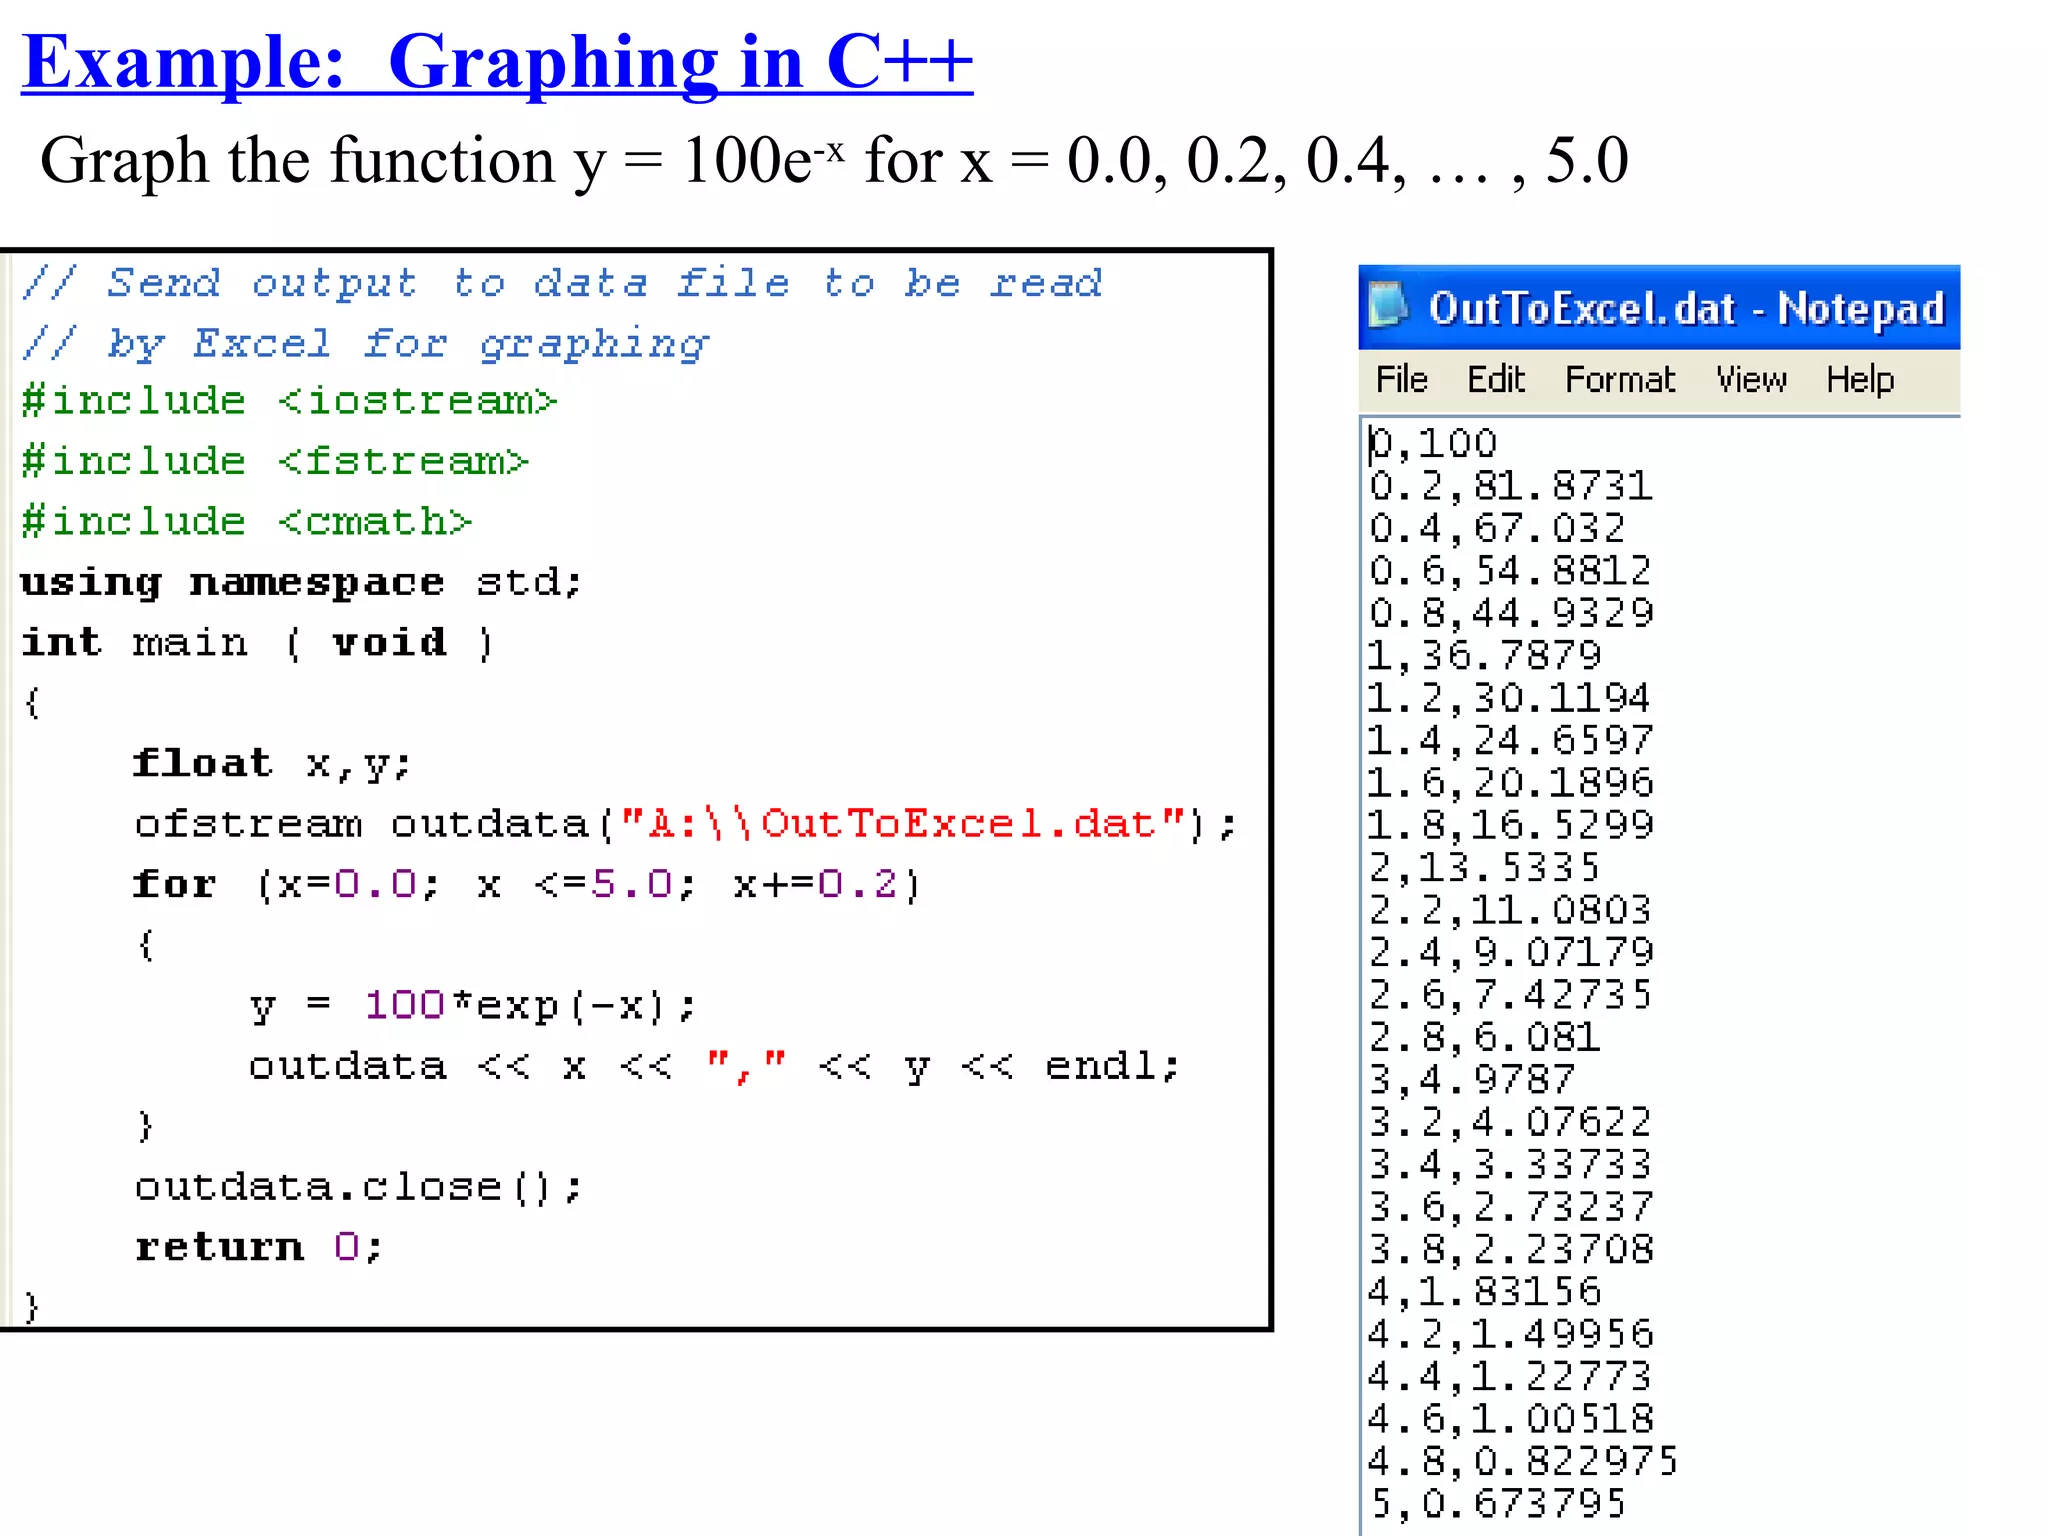Click the for loop header line in the code
The height and width of the screenshot is (1536, 2048).
click(x=527, y=885)
